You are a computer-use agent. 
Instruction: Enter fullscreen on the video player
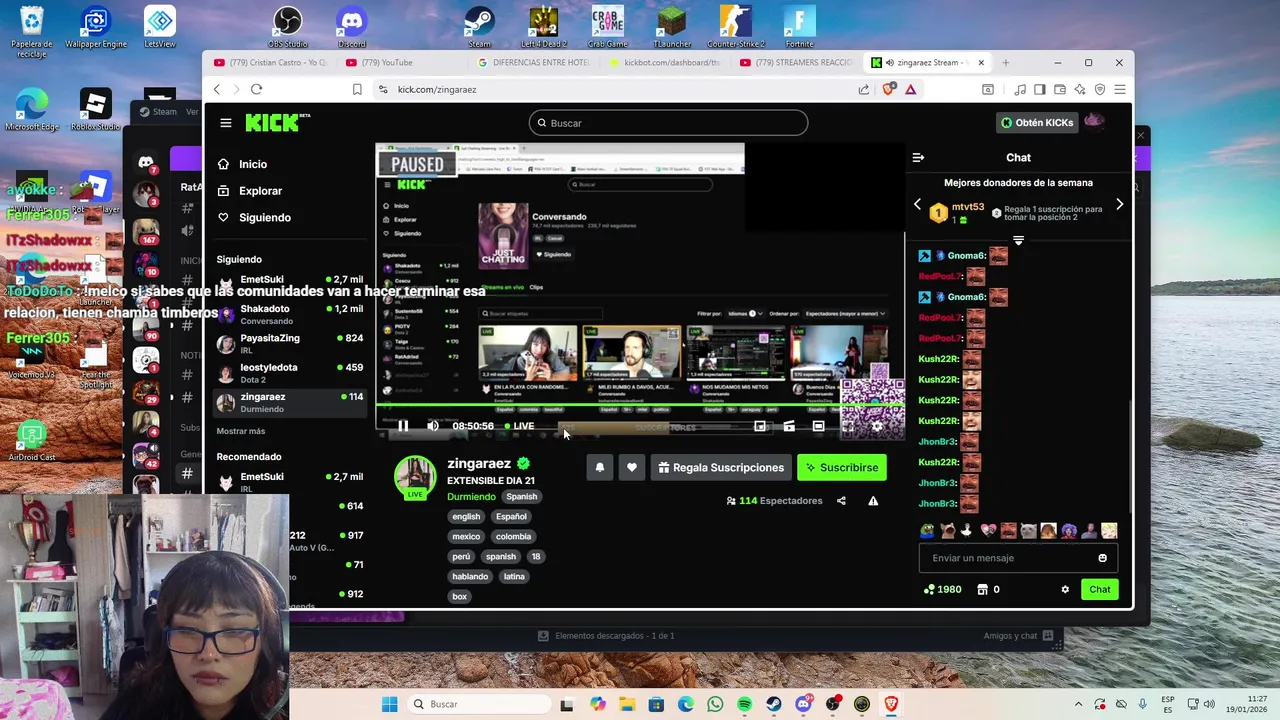[x=848, y=426]
